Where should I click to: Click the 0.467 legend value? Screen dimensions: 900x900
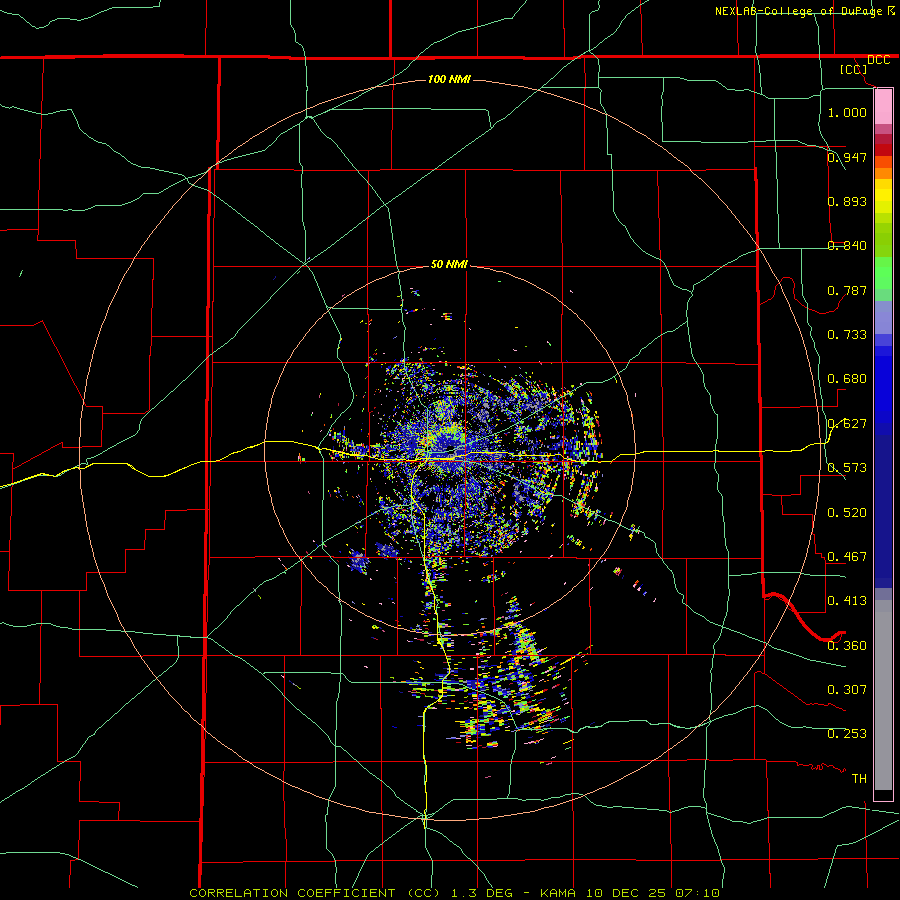click(847, 556)
